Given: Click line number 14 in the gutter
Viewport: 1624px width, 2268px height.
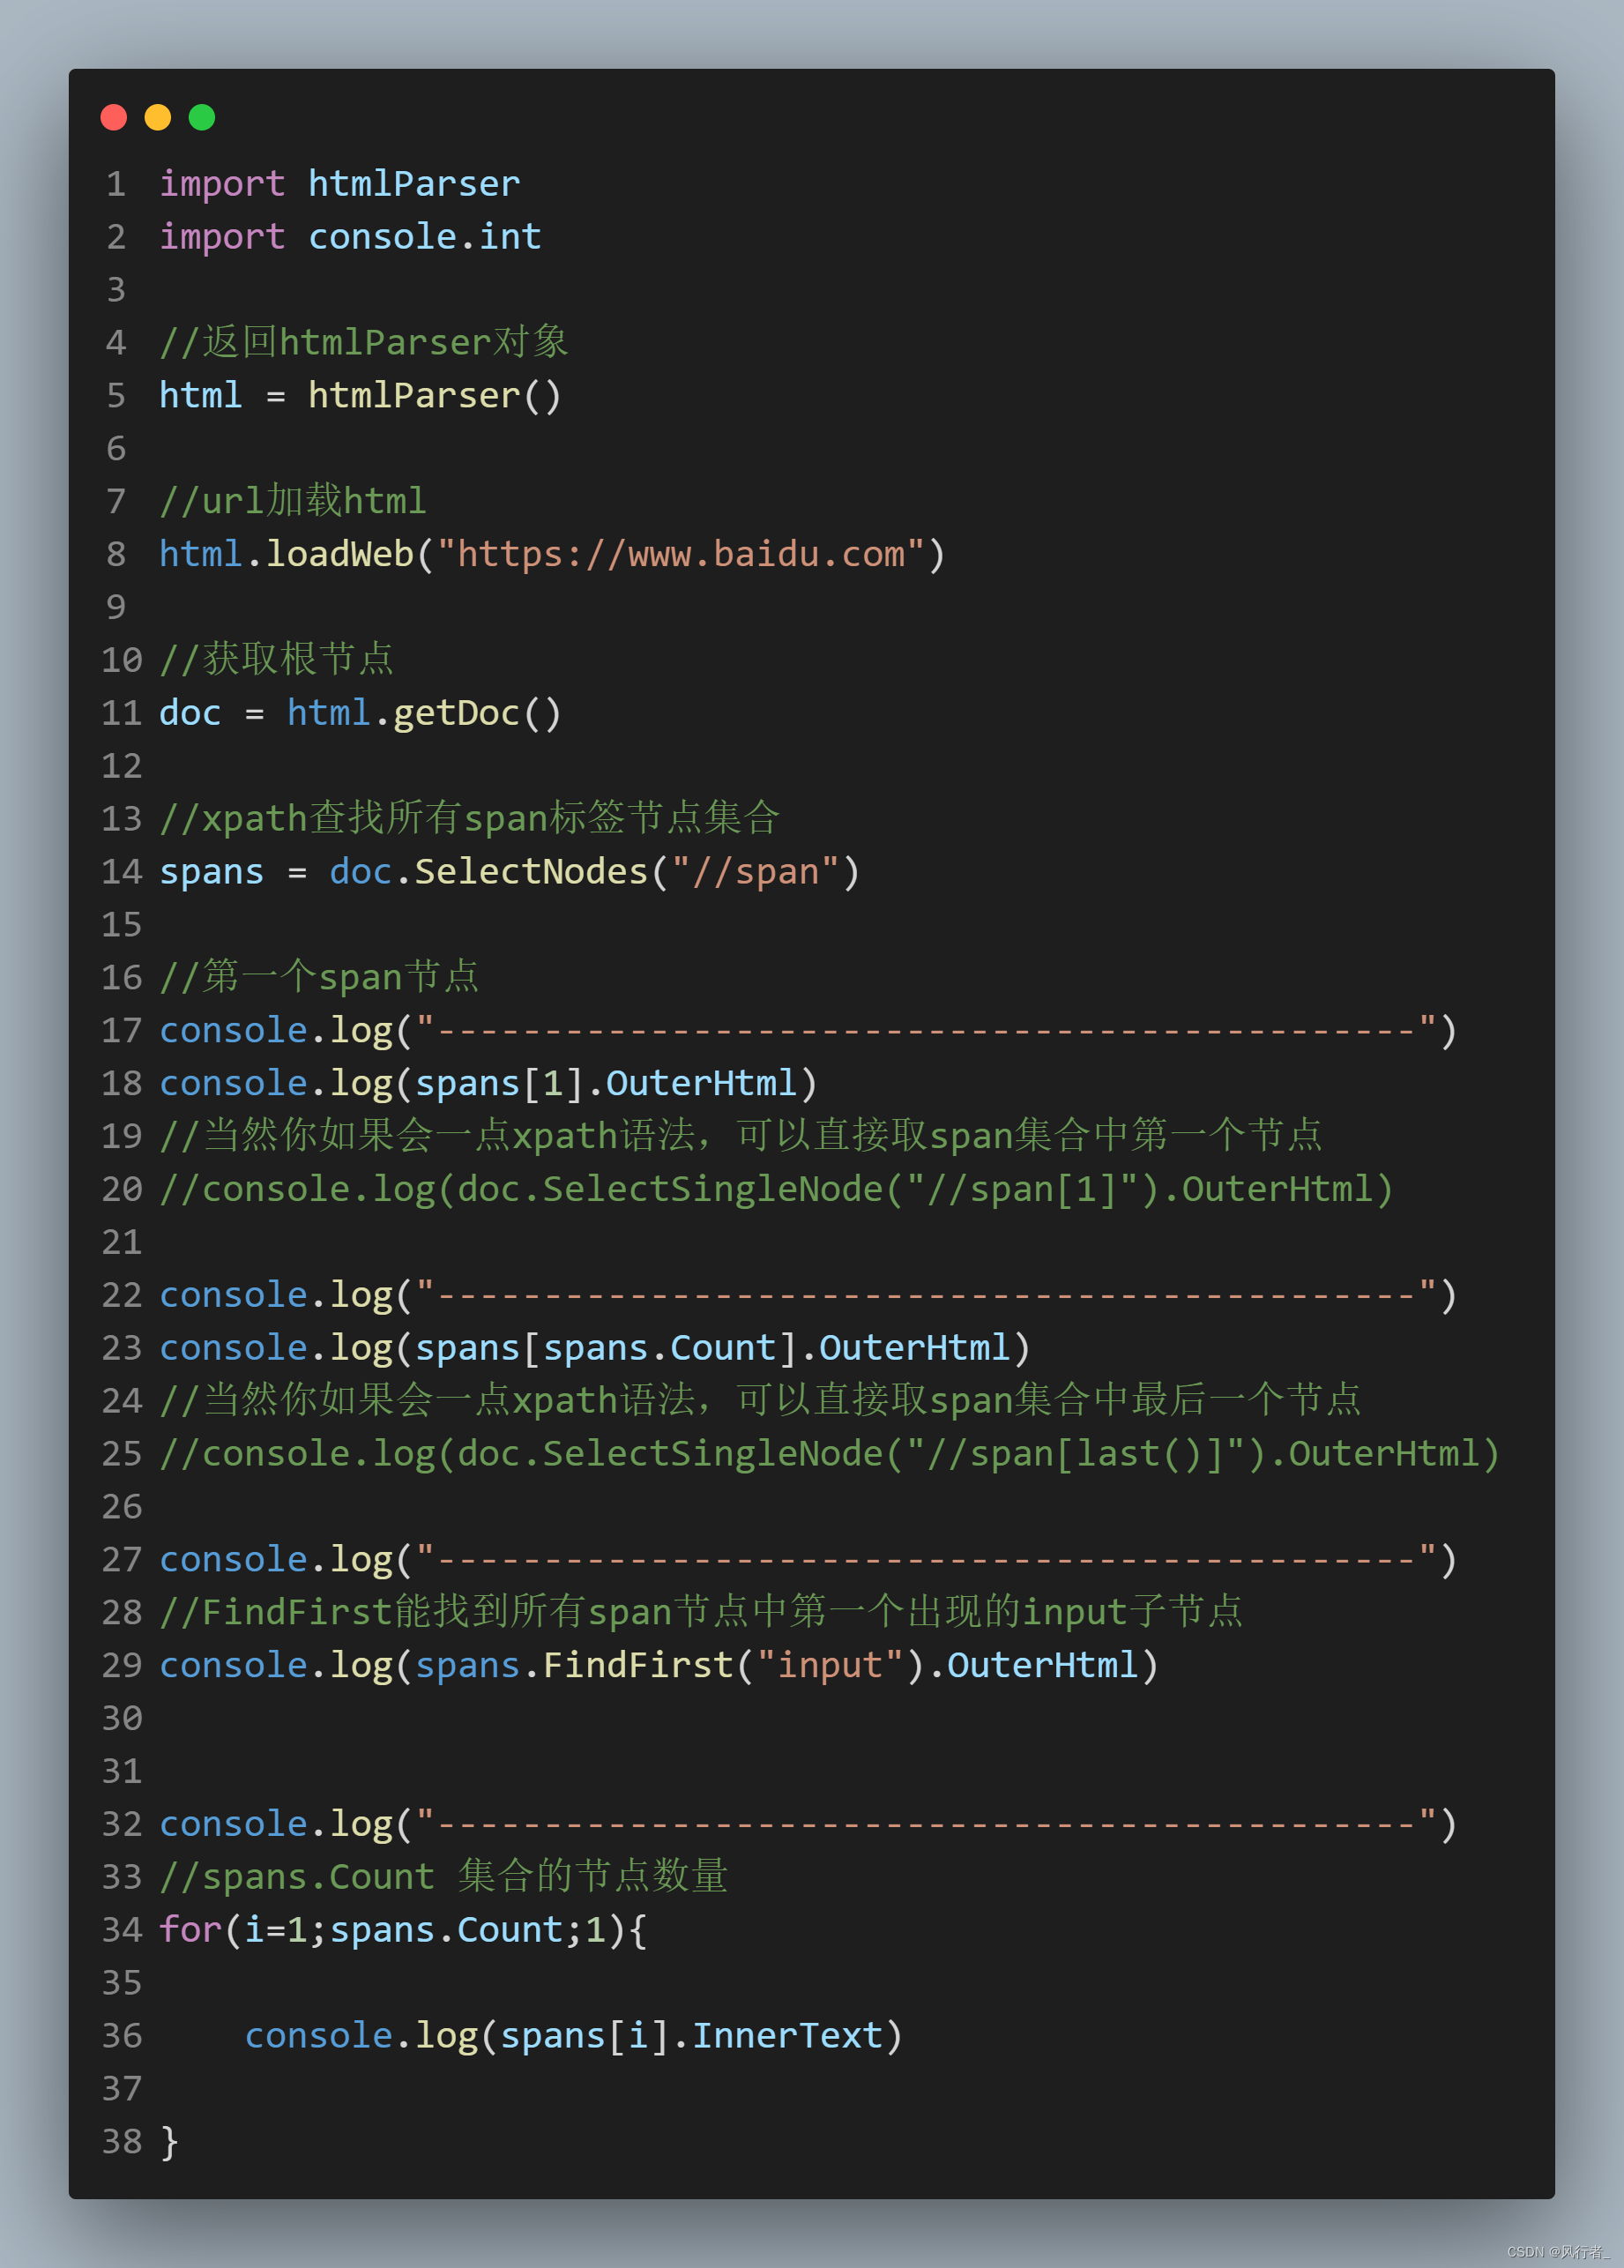Looking at the screenshot, I should (x=120, y=871).
